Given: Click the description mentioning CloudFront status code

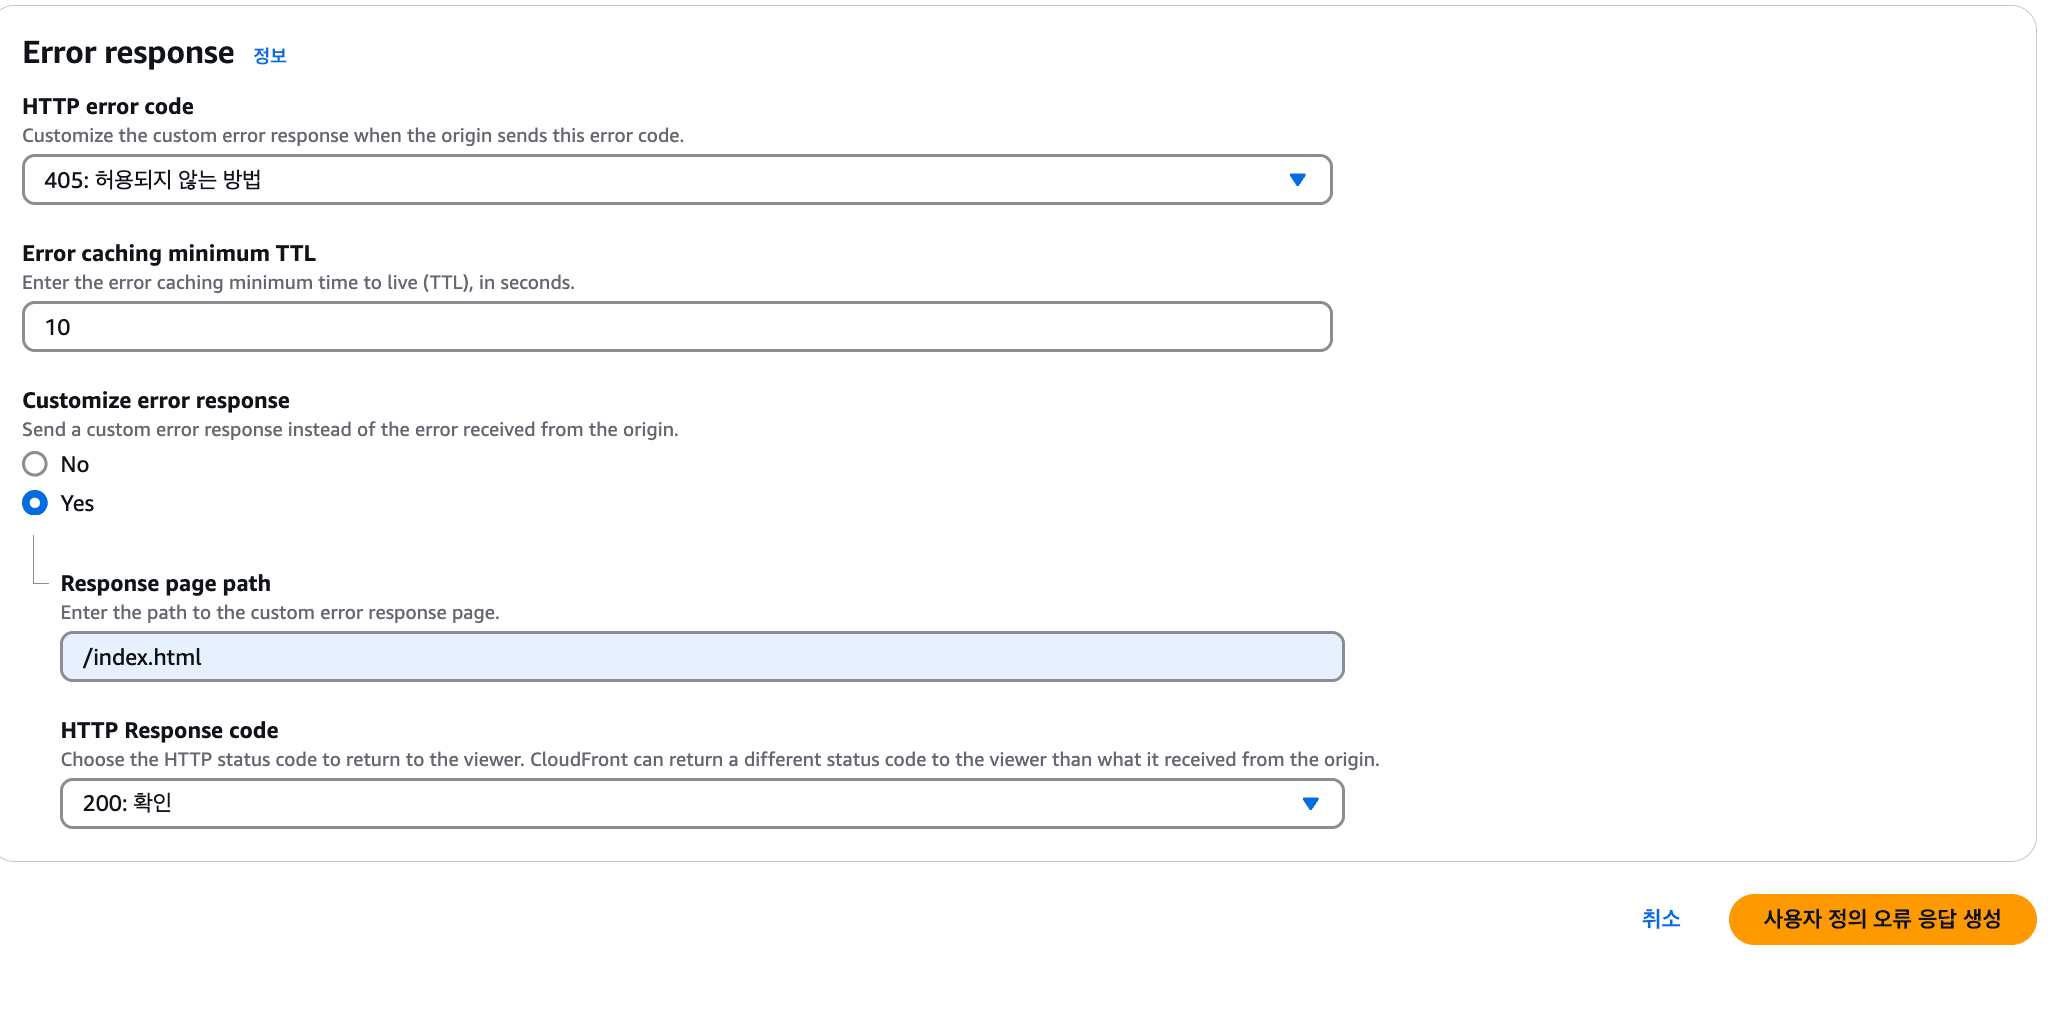Looking at the screenshot, I should tap(720, 759).
